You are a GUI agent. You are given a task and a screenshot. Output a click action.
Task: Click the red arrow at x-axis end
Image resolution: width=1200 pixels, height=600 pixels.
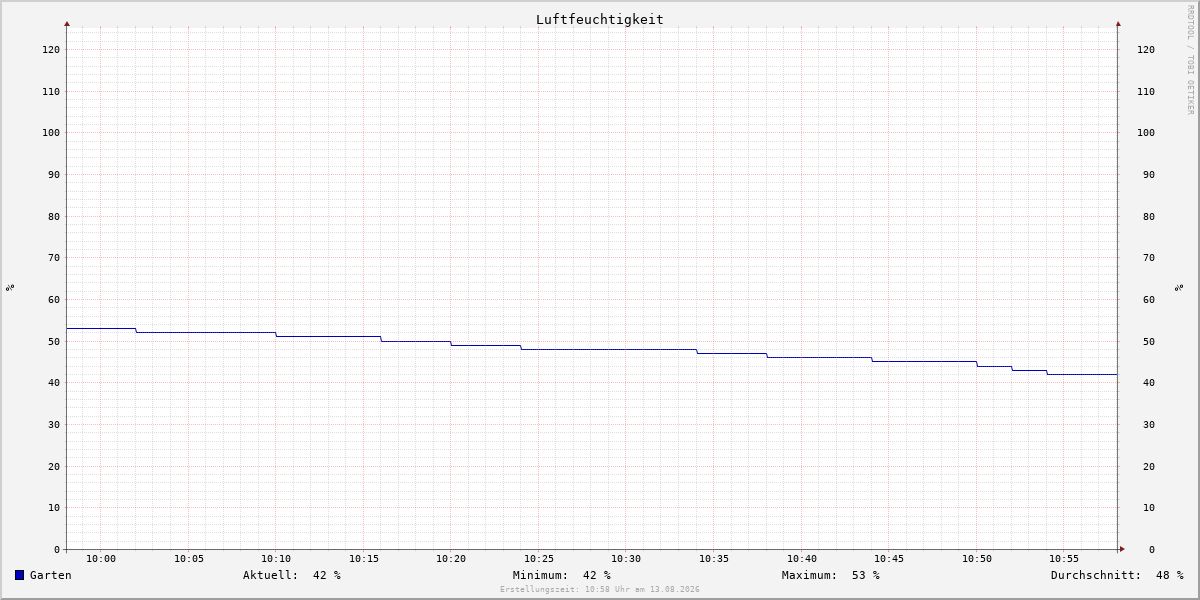coord(1122,549)
